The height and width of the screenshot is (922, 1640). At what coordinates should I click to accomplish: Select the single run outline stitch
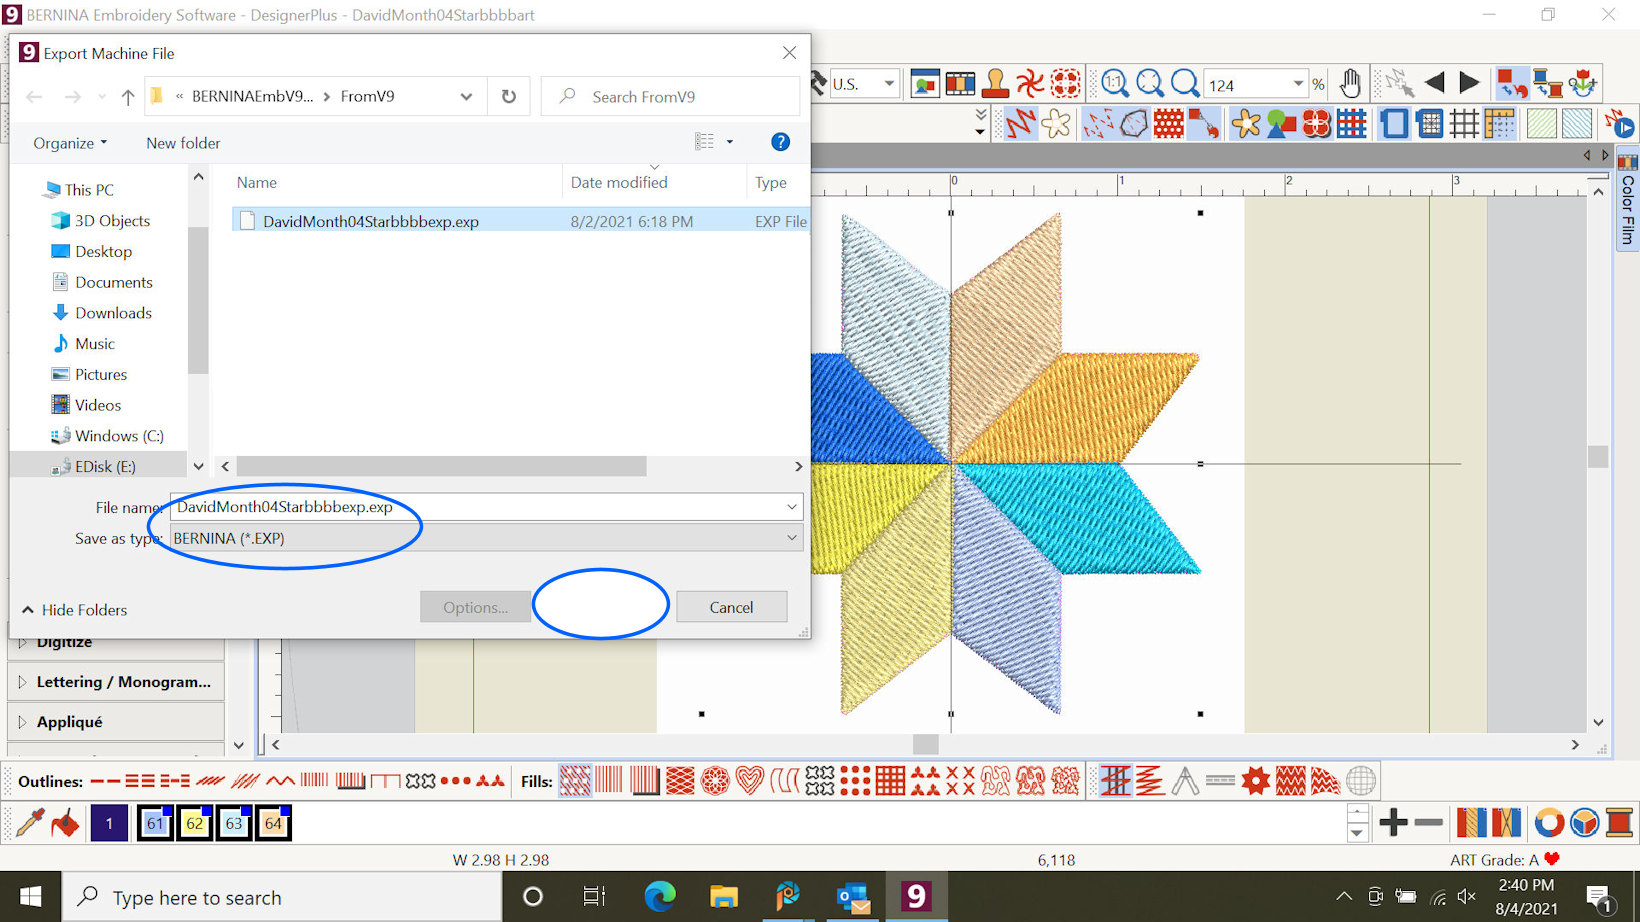pyautogui.click(x=105, y=781)
